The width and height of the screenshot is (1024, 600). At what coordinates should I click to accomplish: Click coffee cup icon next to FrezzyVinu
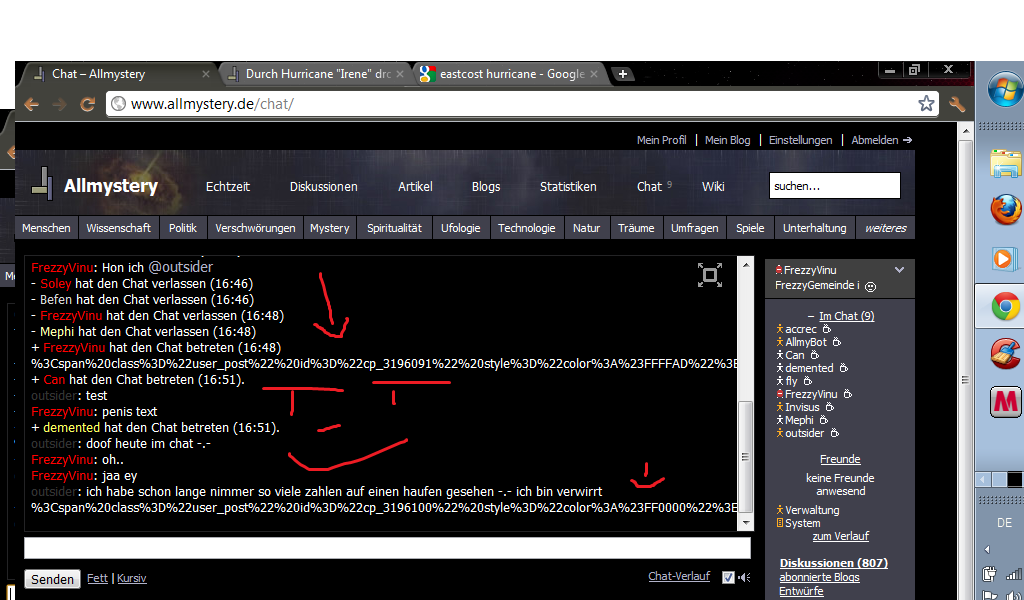pos(848,394)
